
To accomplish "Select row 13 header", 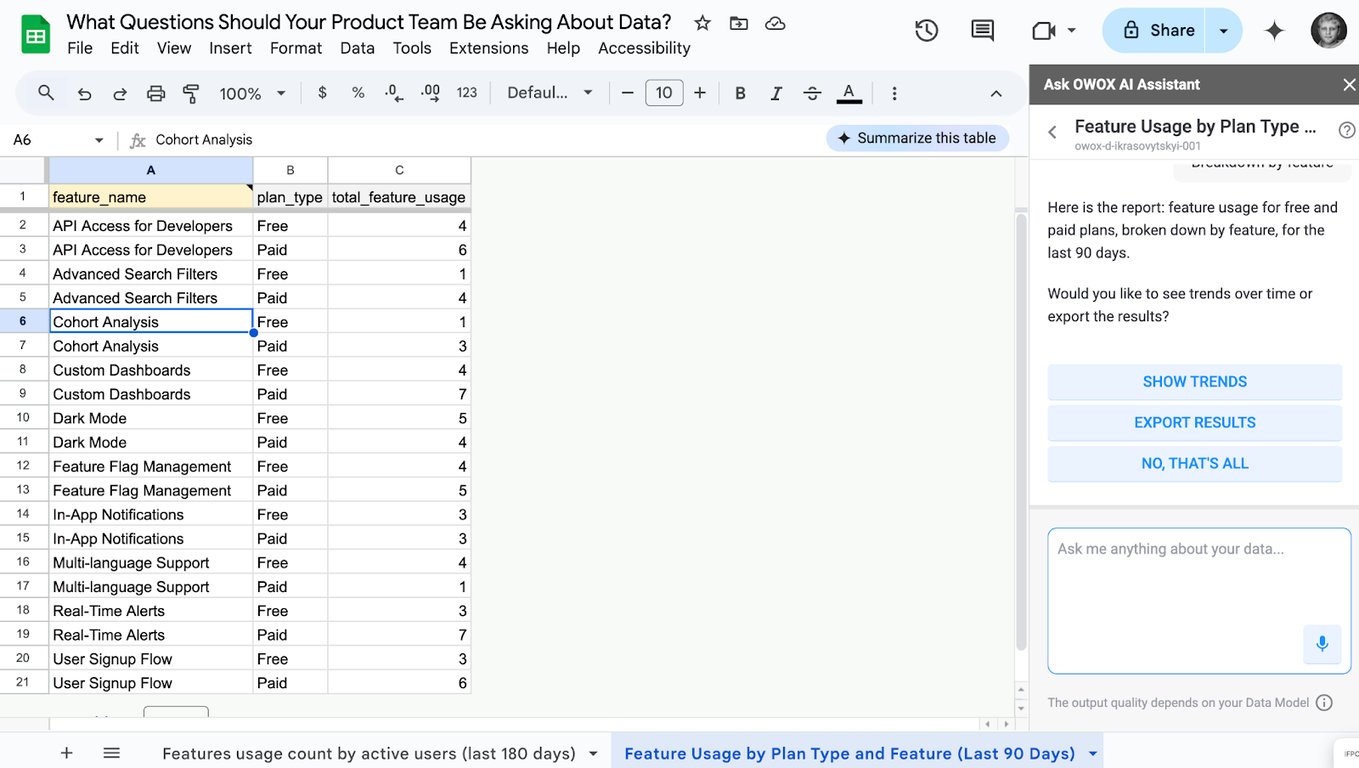I will click(x=23, y=490).
